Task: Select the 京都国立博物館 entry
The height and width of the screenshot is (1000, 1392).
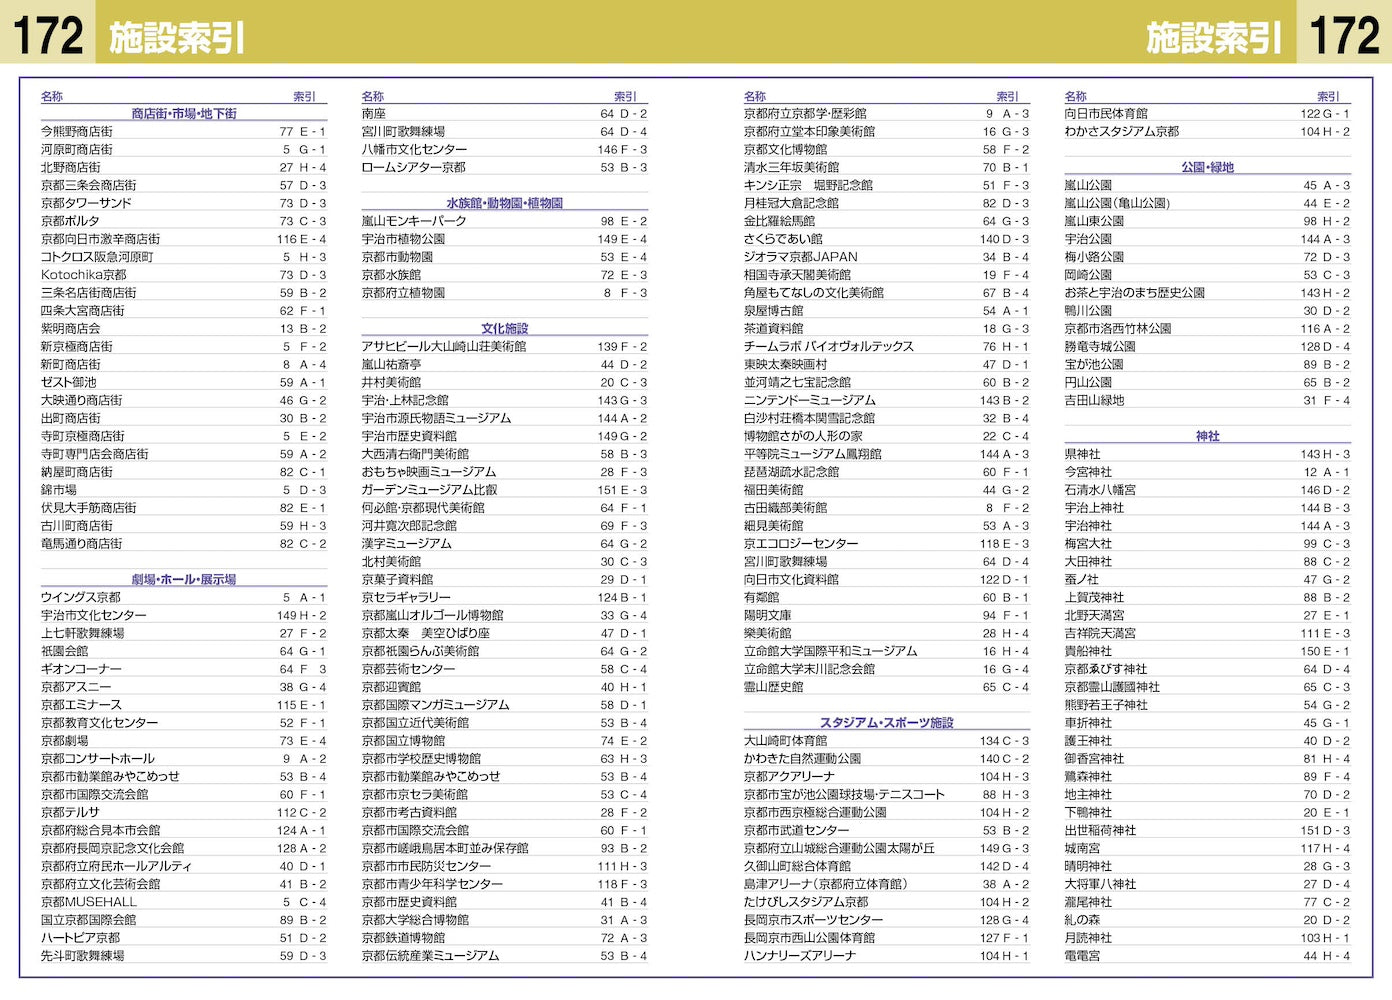Action: [x=404, y=740]
